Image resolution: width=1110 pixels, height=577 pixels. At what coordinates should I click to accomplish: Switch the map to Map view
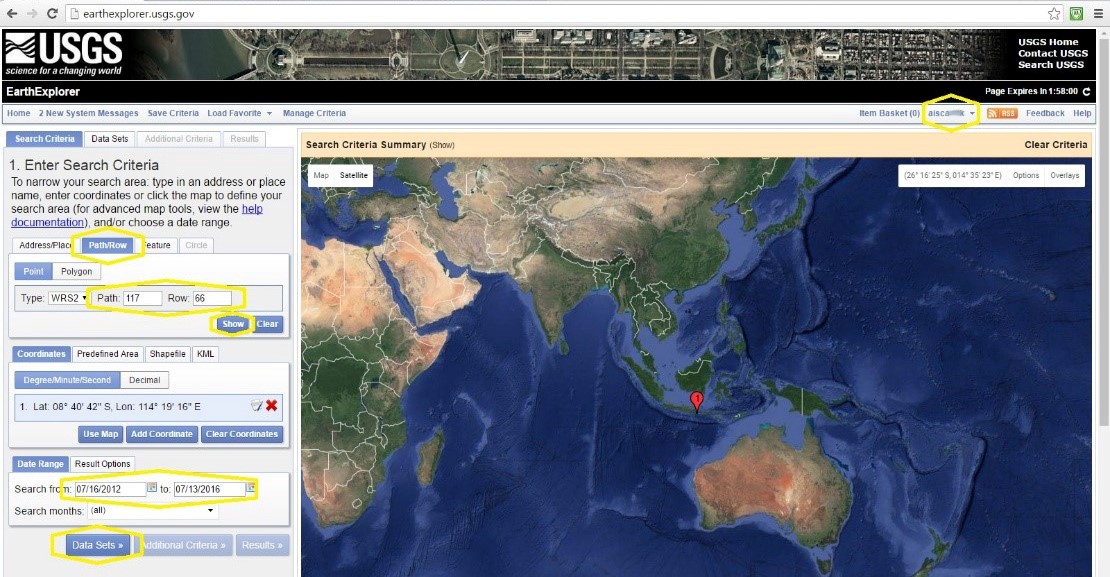pyautogui.click(x=322, y=175)
